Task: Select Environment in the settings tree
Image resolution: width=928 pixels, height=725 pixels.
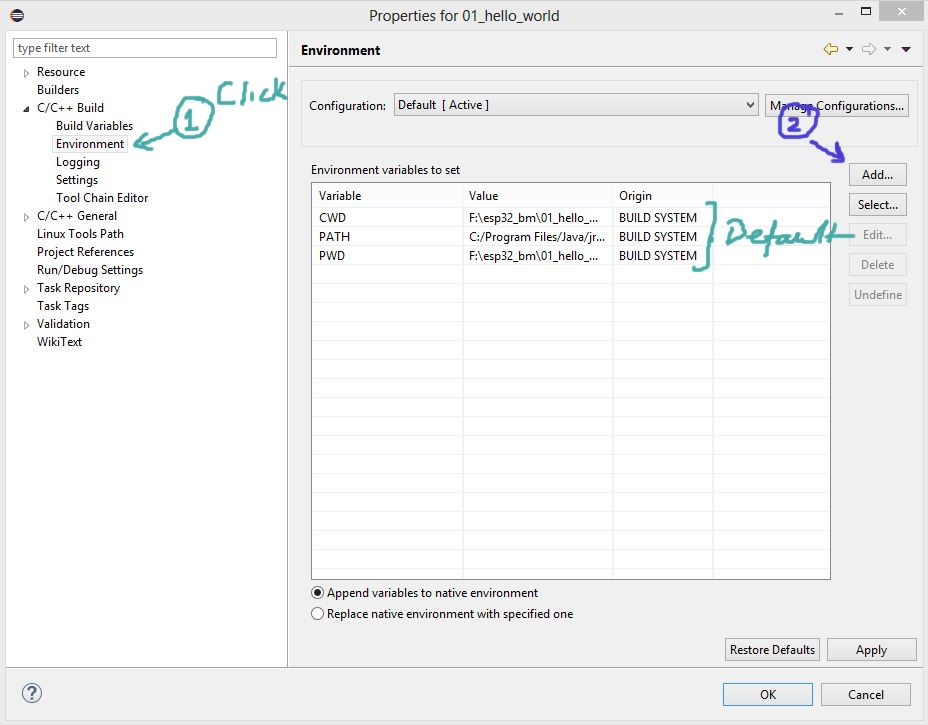Action: click(90, 144)
